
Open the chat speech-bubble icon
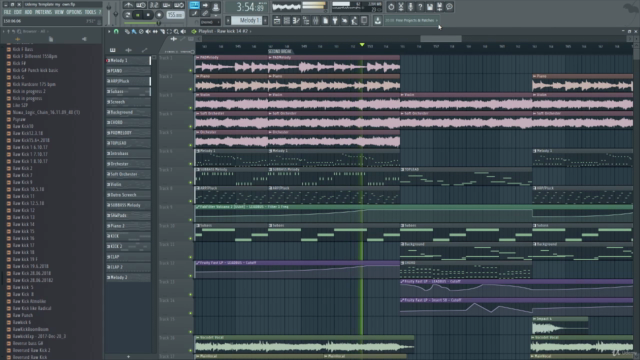click(x=449, y=7)
